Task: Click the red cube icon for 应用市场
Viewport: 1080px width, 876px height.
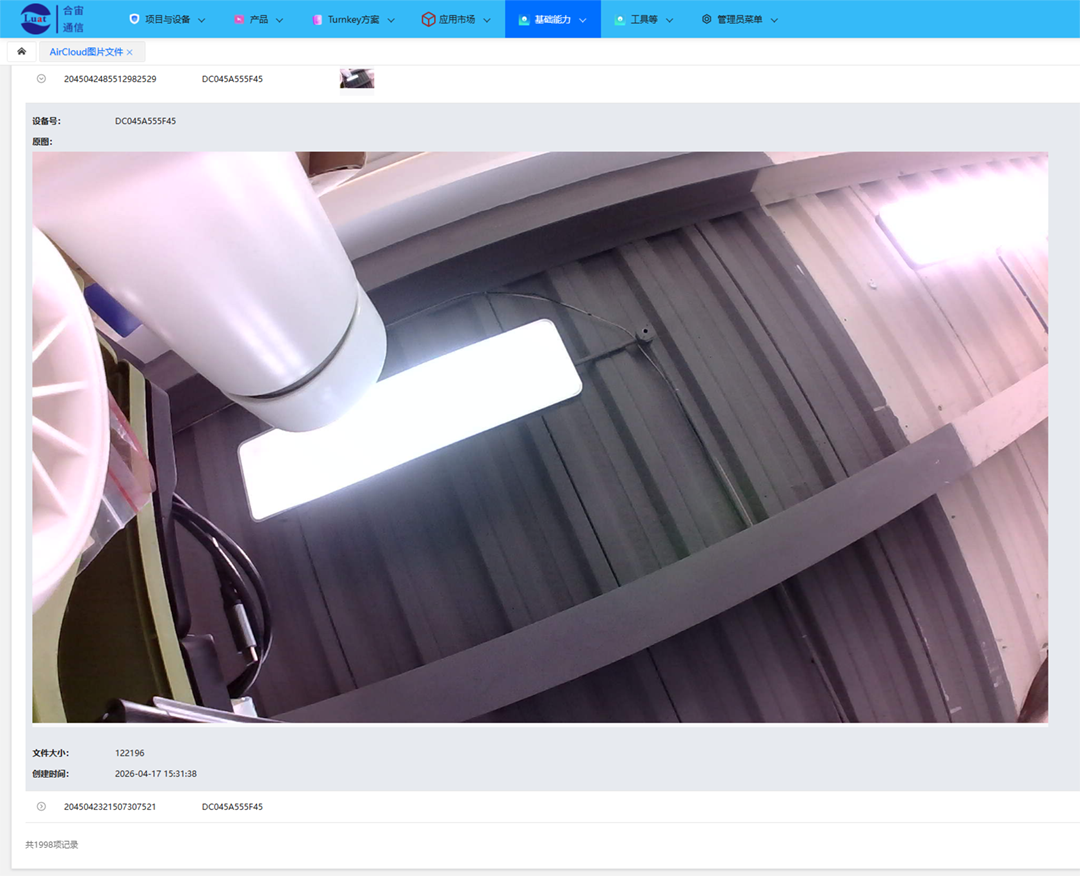Action: coord(428,19)
